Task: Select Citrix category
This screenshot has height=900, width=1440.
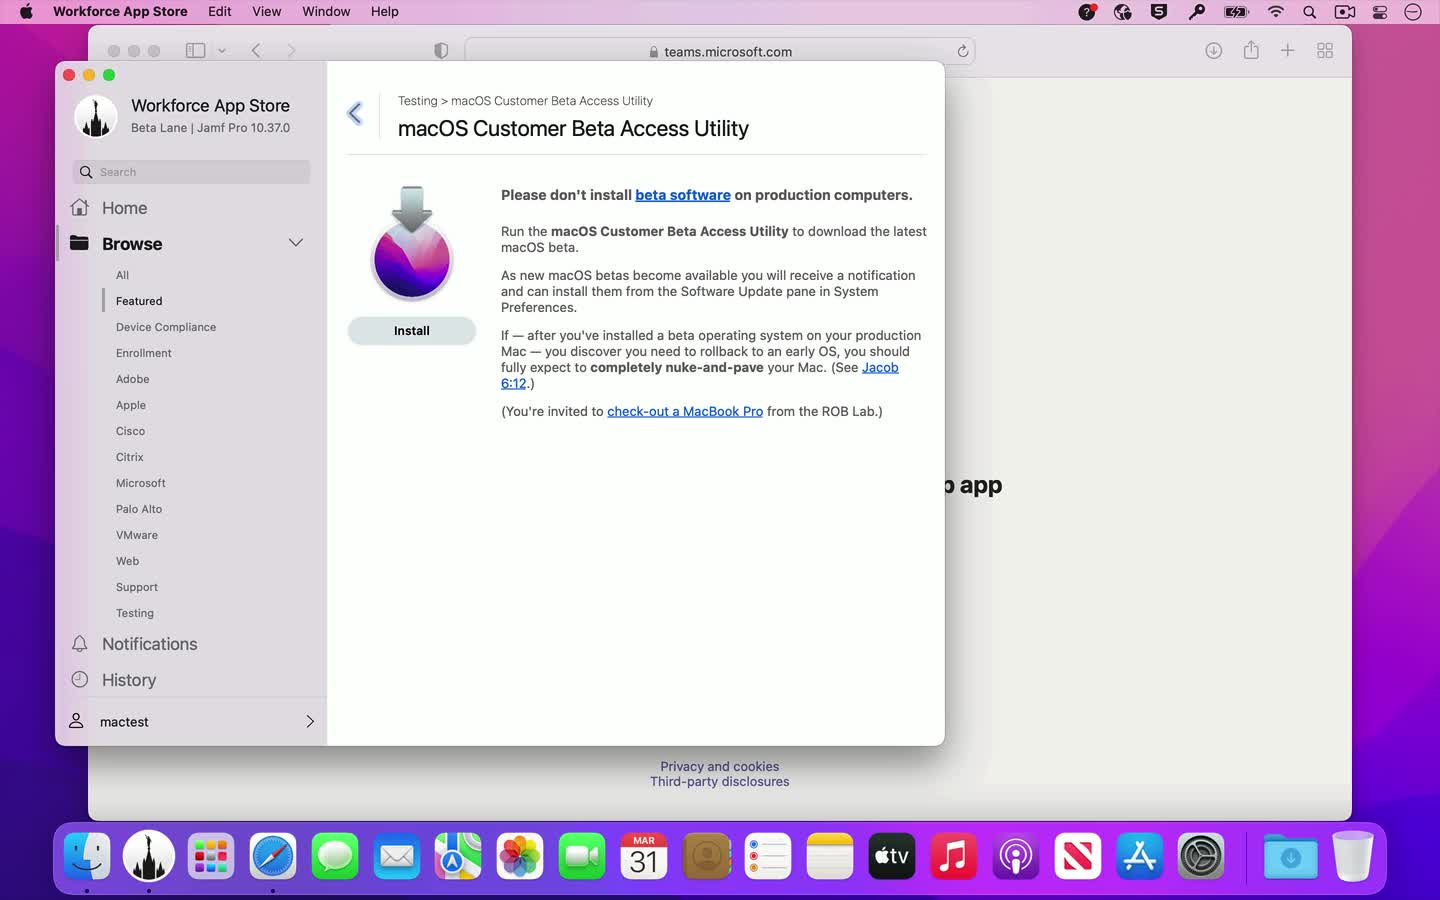Action: (130, 457)
